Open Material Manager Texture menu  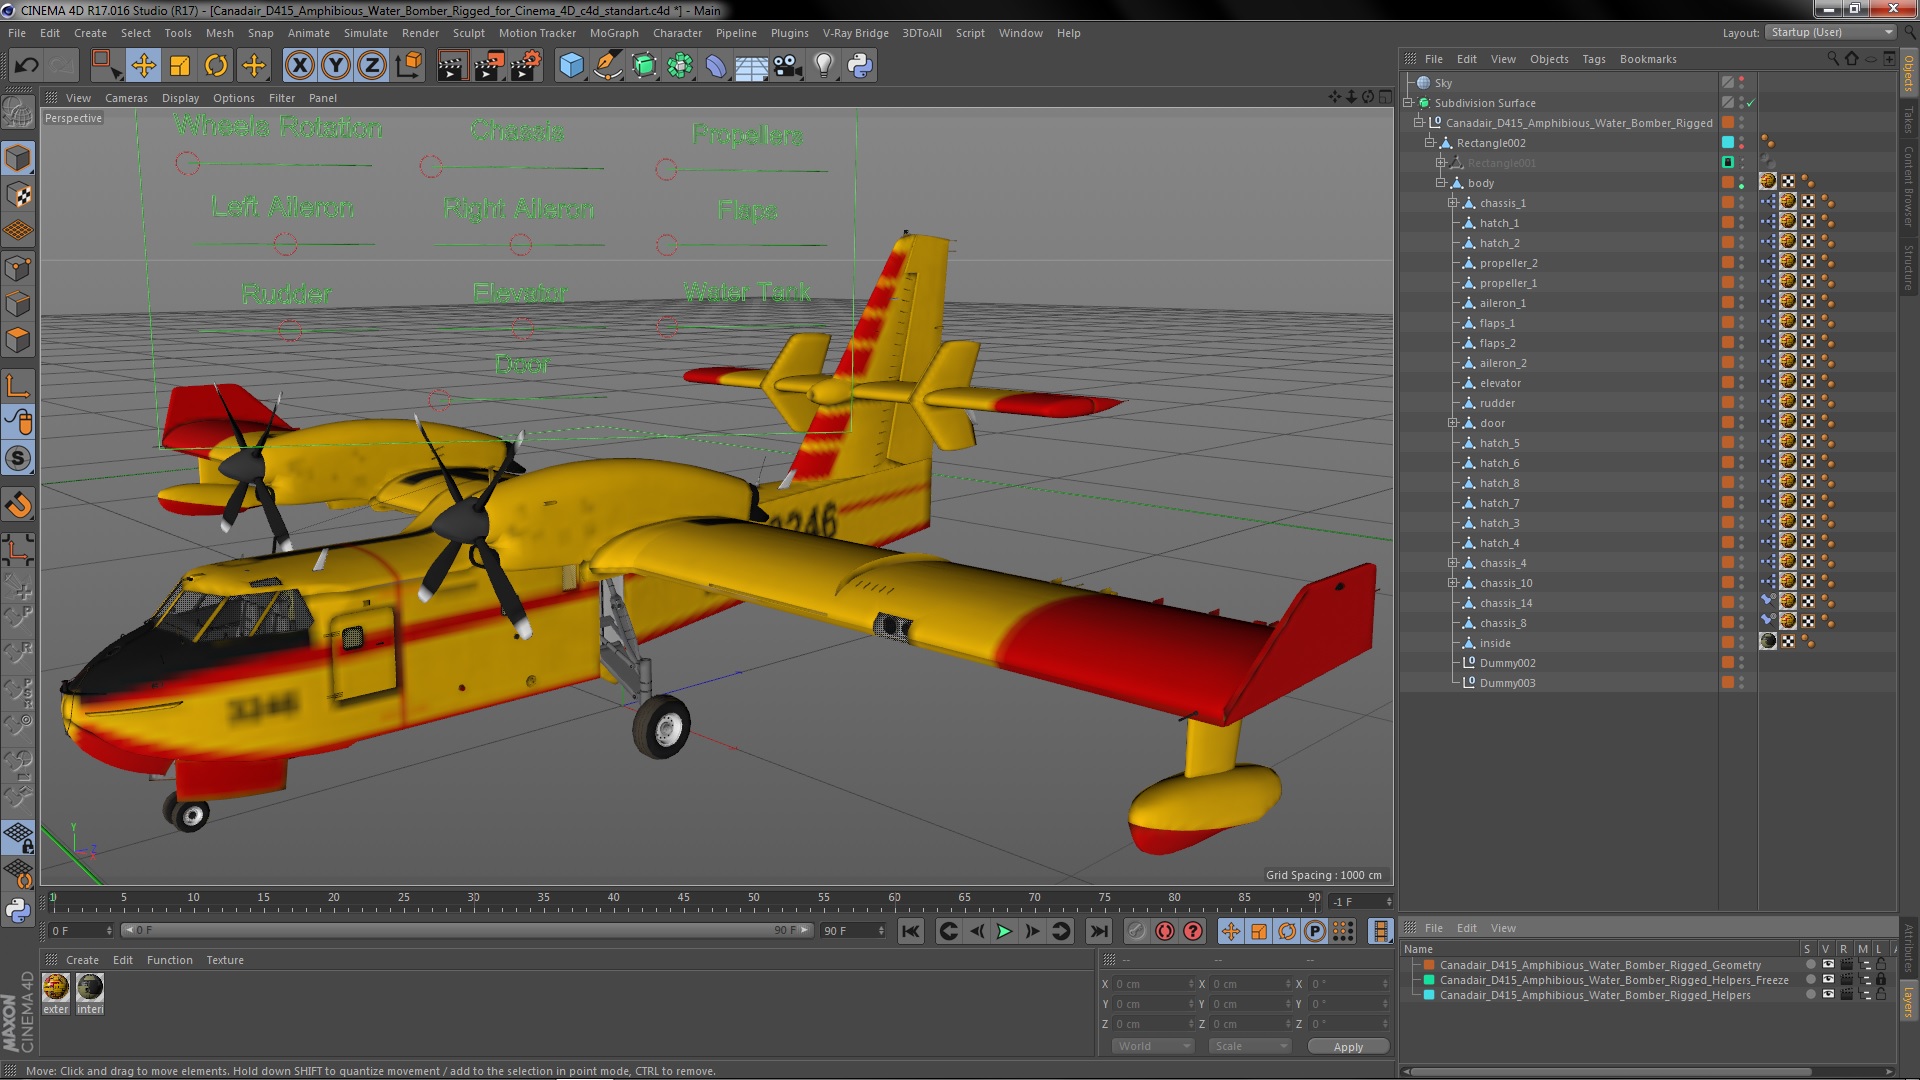(x=225, y=960)
